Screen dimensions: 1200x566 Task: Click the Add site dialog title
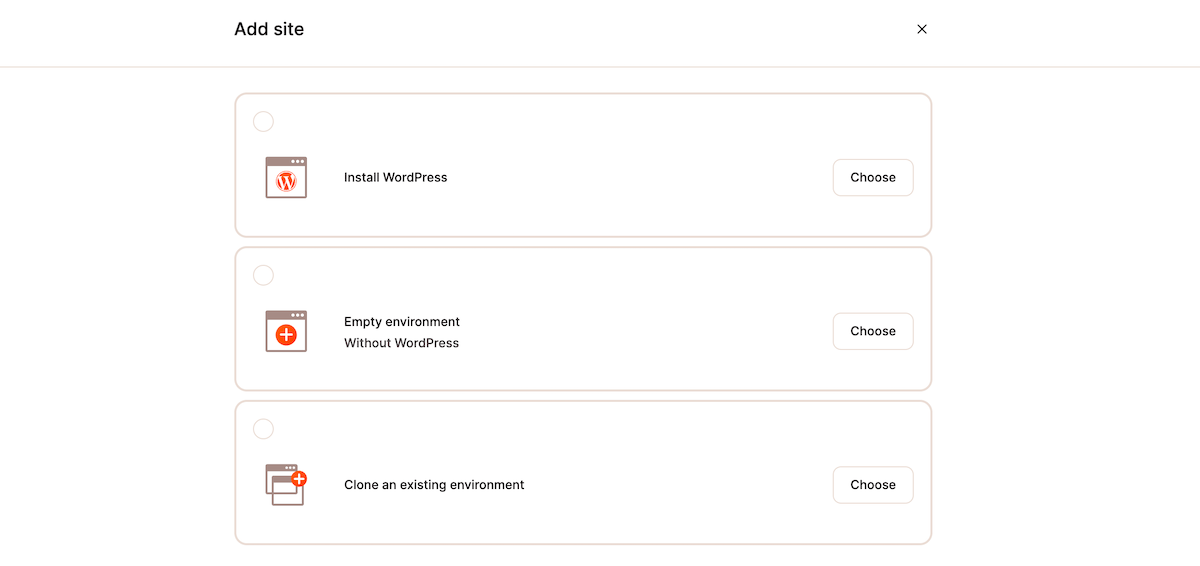pyautogui.click(x=269, y=29)
